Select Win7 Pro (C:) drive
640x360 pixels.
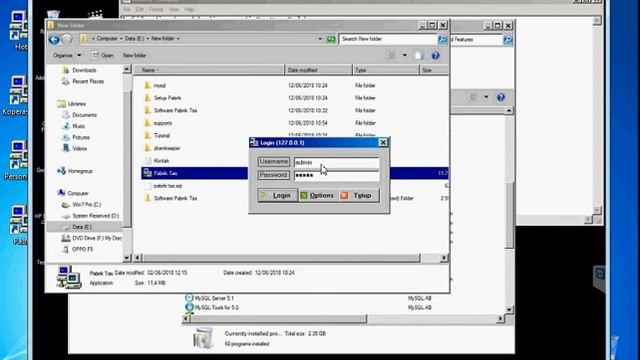tap(87, 204)
